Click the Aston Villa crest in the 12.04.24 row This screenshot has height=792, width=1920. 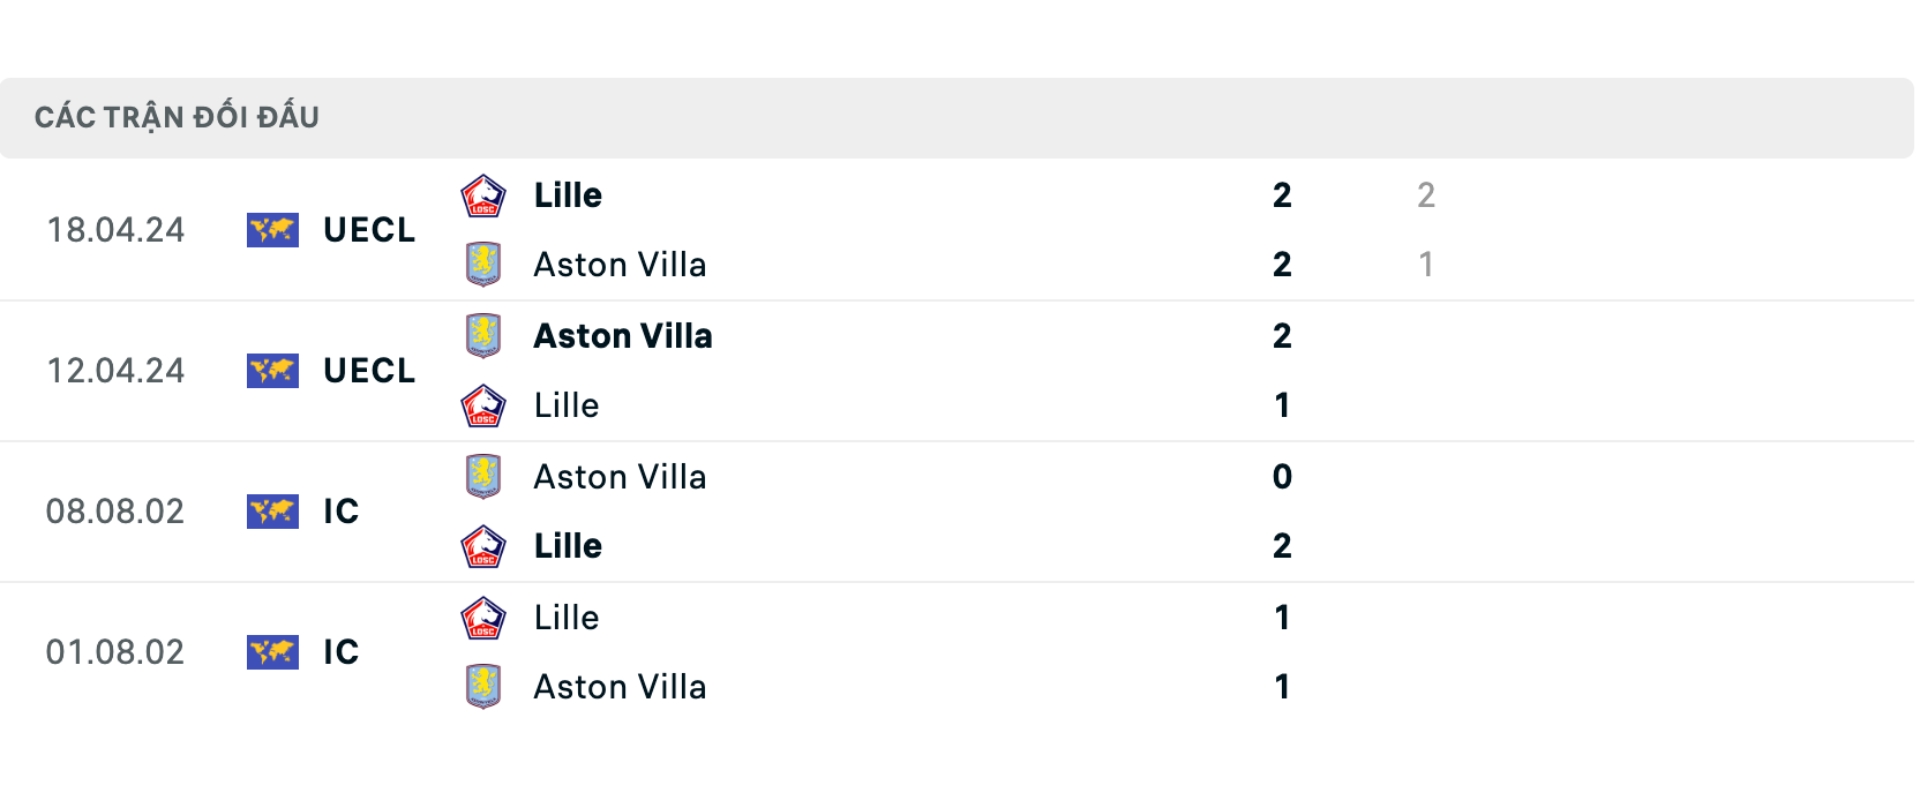click(x=483, y=336)
